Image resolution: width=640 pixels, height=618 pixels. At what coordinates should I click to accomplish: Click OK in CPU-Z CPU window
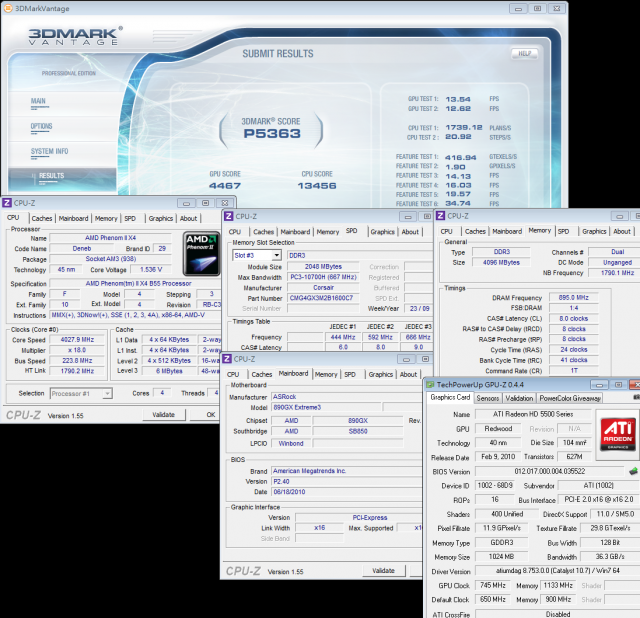click(x=211, y=415)
